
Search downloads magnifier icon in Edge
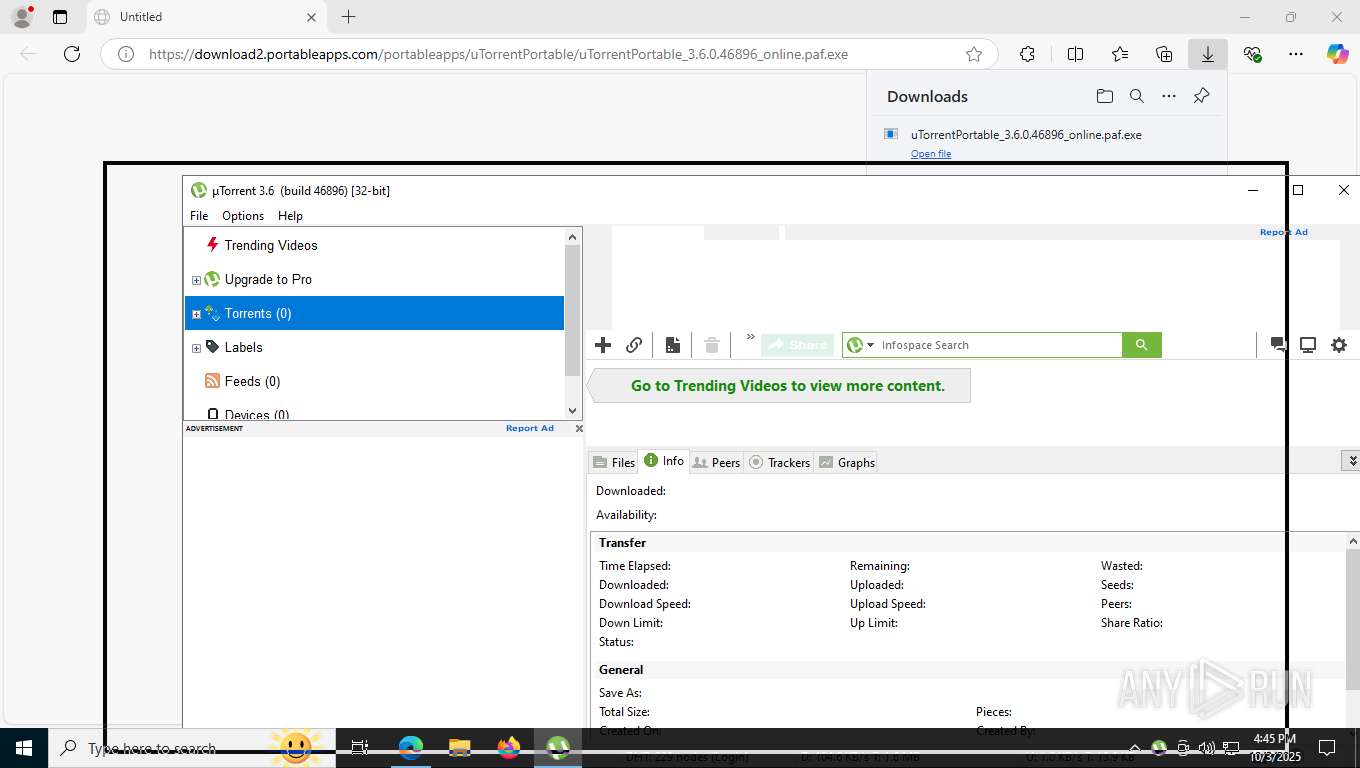coord(1137,96)
